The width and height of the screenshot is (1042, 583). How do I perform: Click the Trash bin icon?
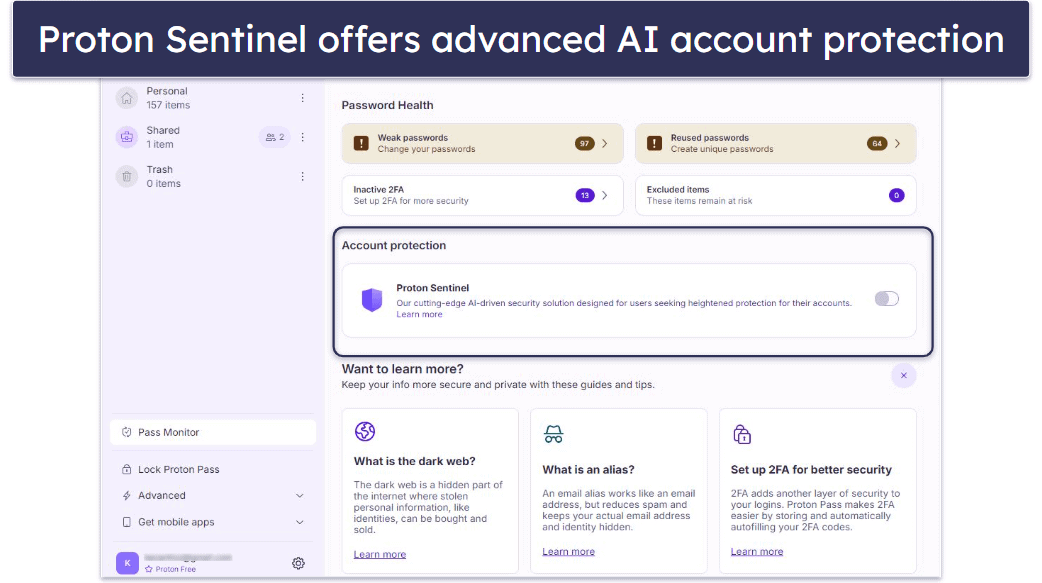pos(126,176)
